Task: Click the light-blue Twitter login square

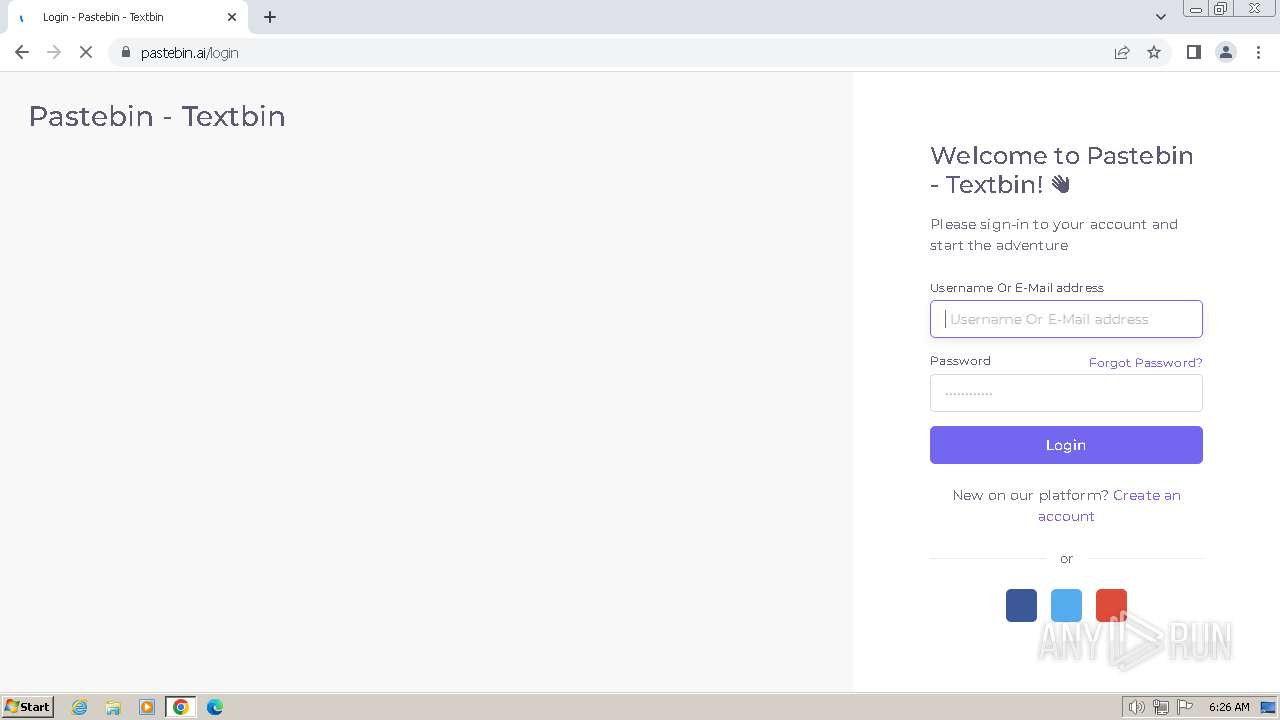Action: (x=1066, y=605)
